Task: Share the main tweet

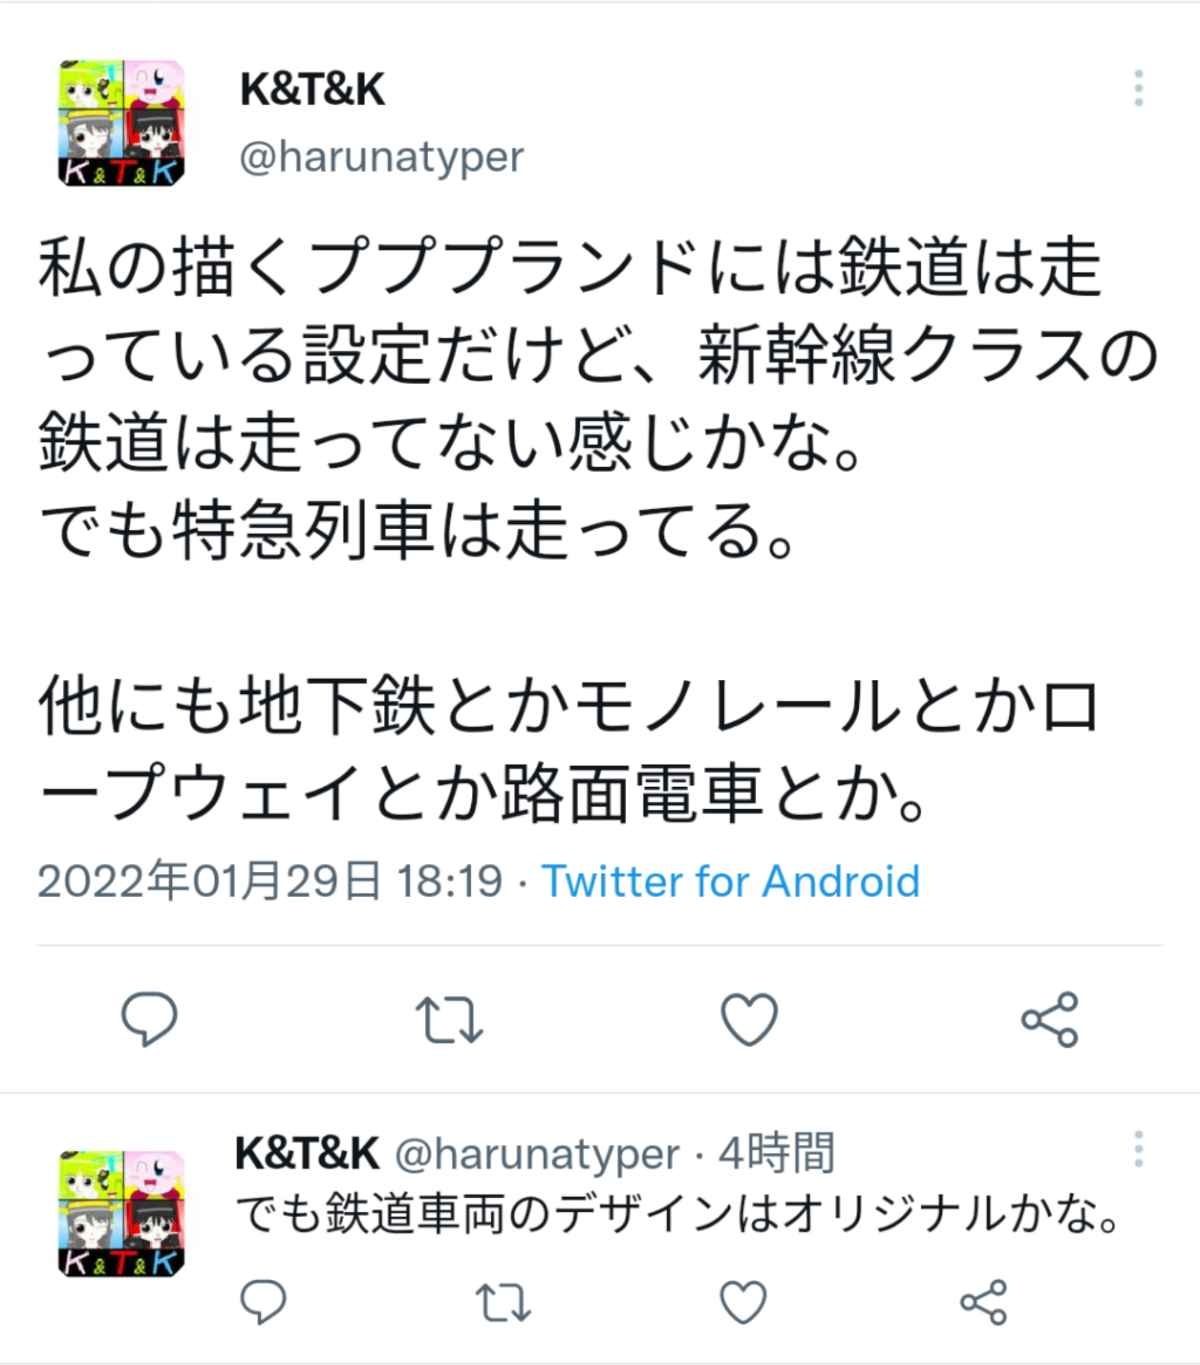Action: click(x=1049, y=1019)
